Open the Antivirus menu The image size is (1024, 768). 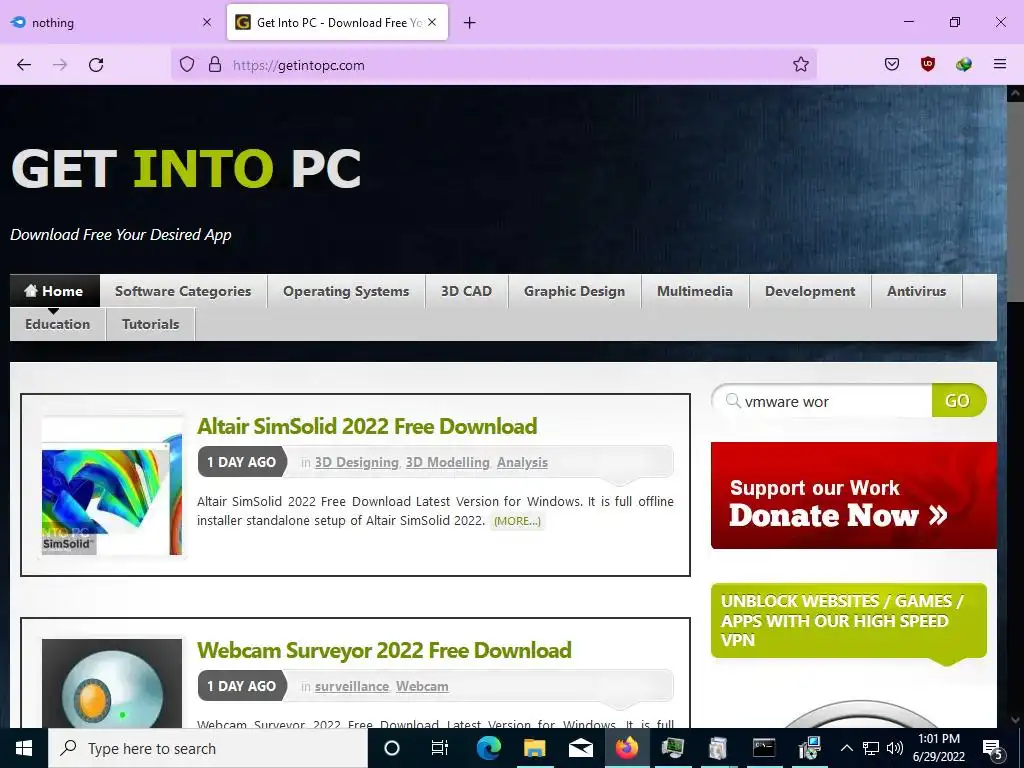tap(916, 291)
